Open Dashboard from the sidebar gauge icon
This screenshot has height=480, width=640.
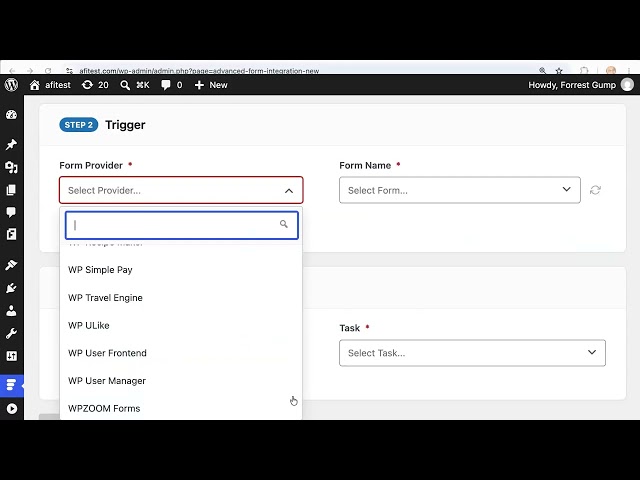click(x=11, y=115)
